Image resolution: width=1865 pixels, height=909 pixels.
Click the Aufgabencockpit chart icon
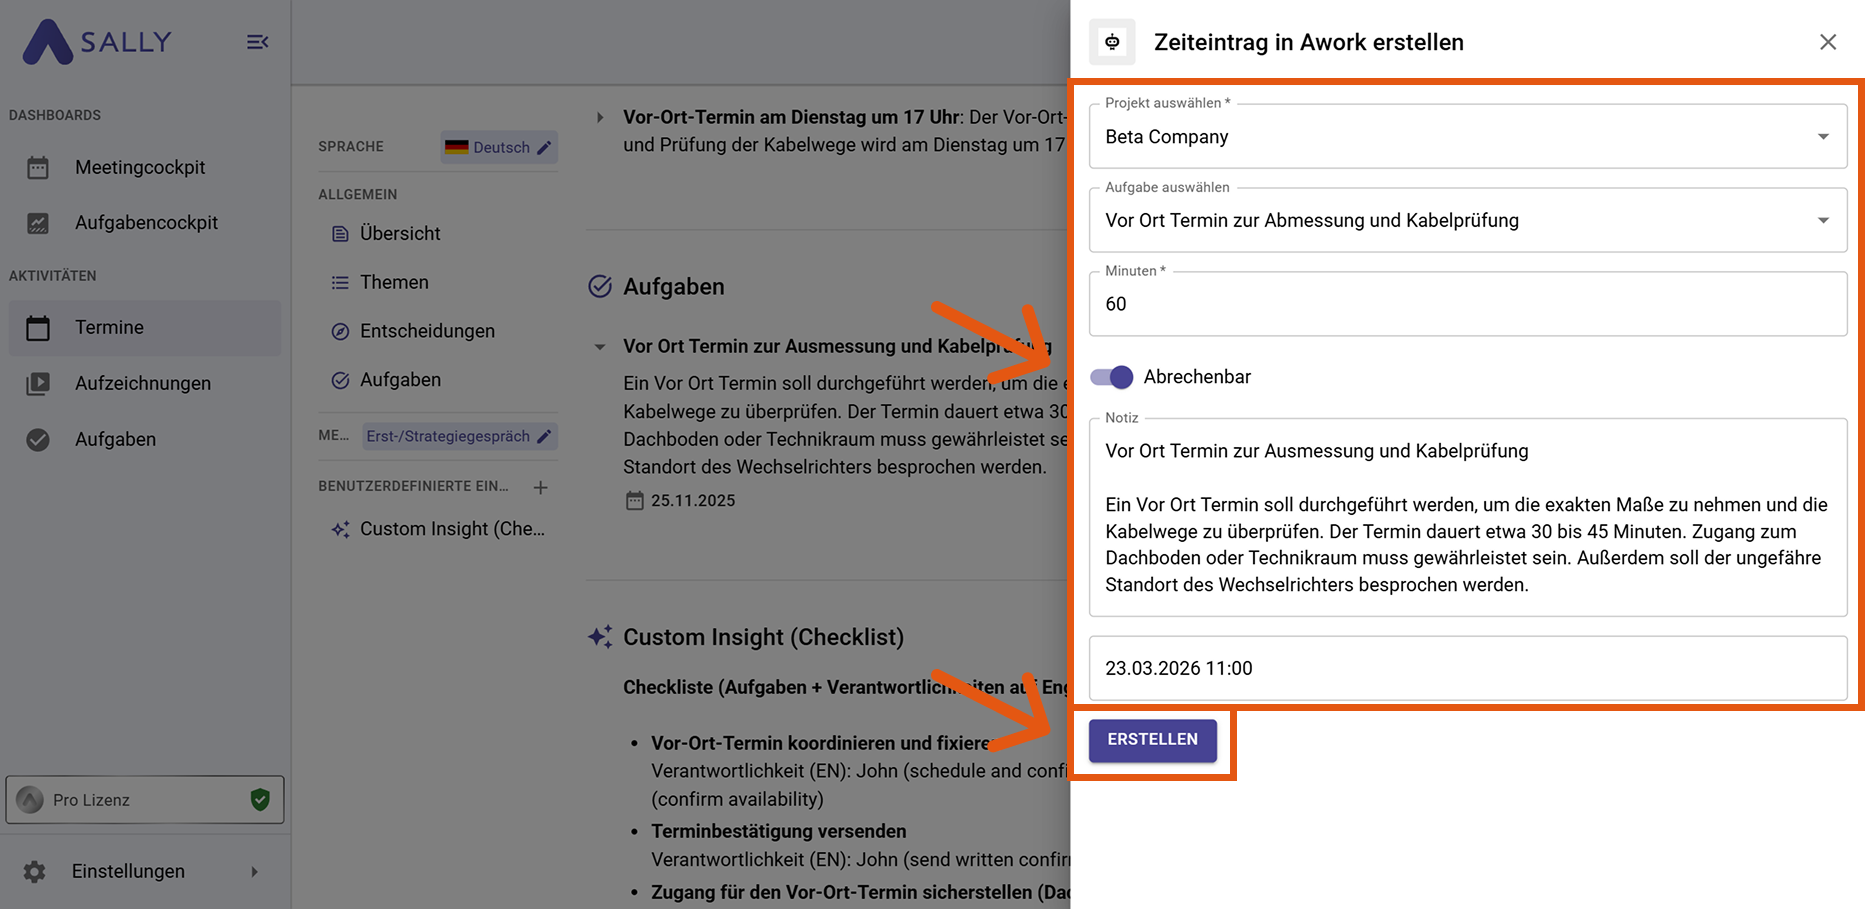38,223
